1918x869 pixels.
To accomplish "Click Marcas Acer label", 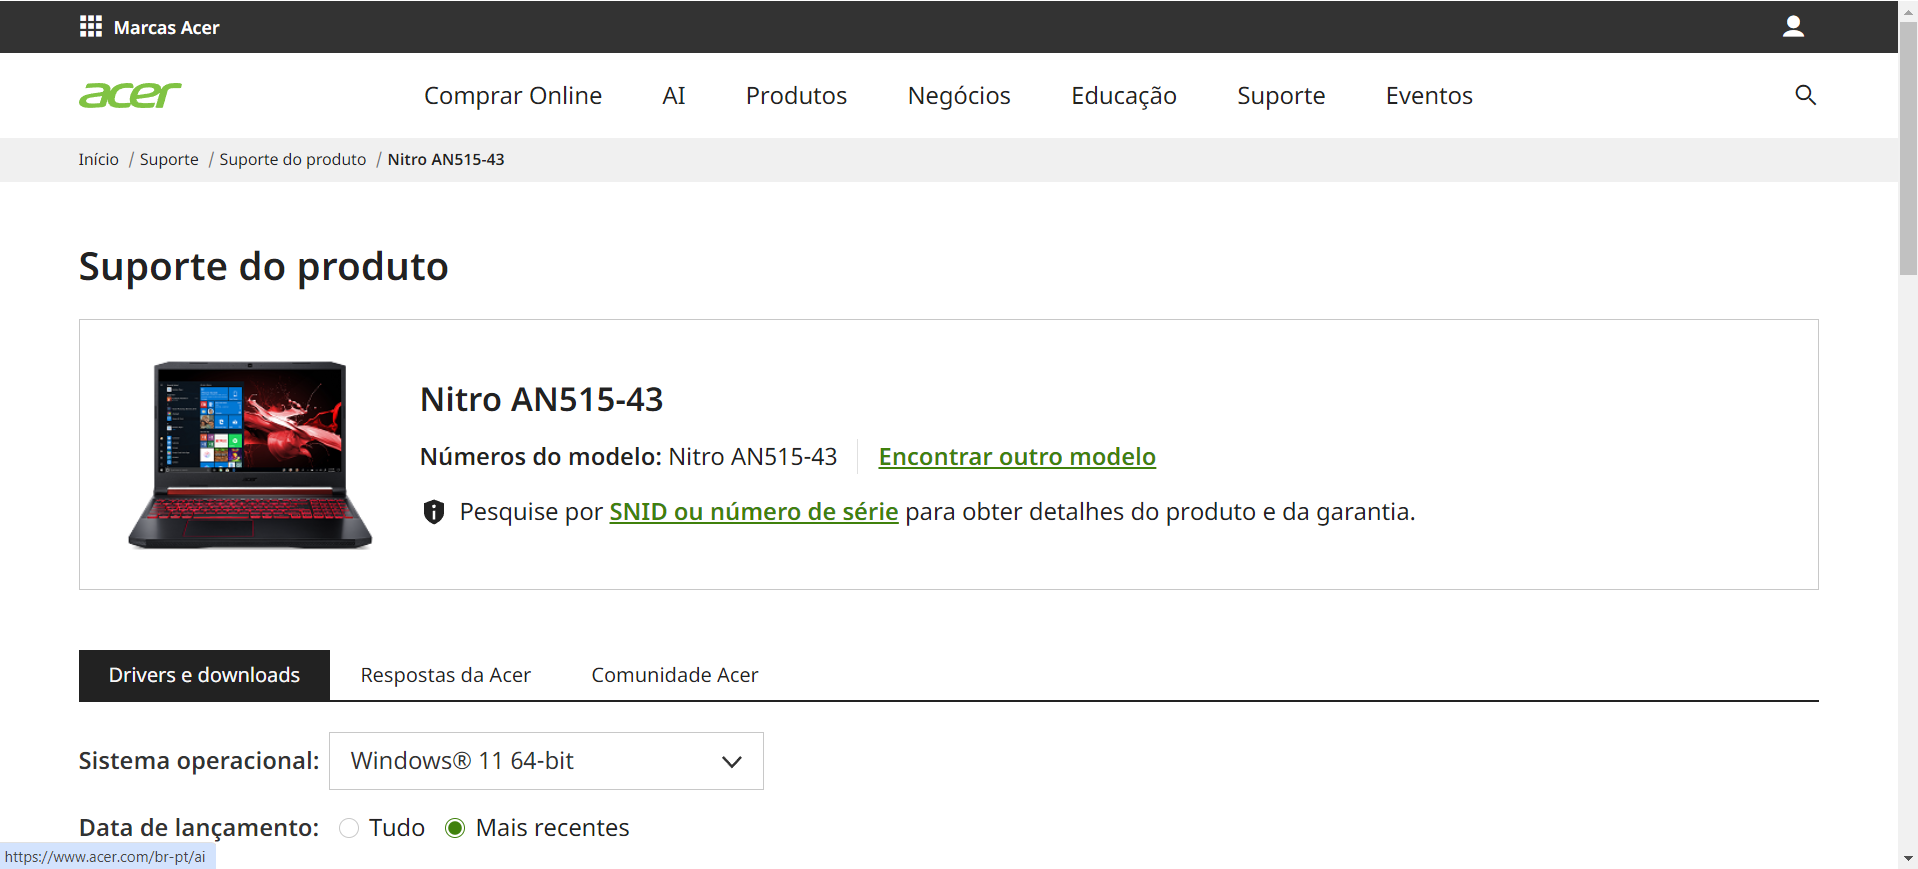I will point(166,28).
